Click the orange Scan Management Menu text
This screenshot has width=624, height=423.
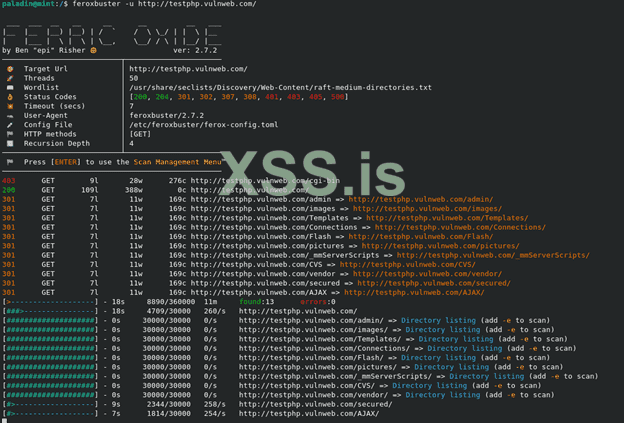(x=177, y=162)
